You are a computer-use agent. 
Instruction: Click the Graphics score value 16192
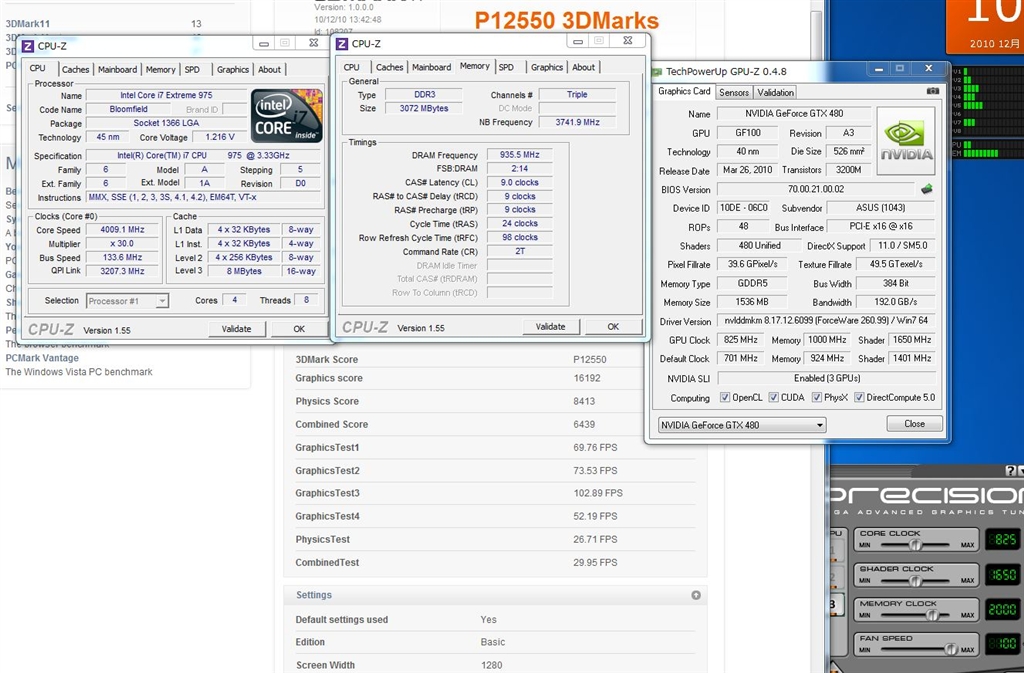[587, 378]
